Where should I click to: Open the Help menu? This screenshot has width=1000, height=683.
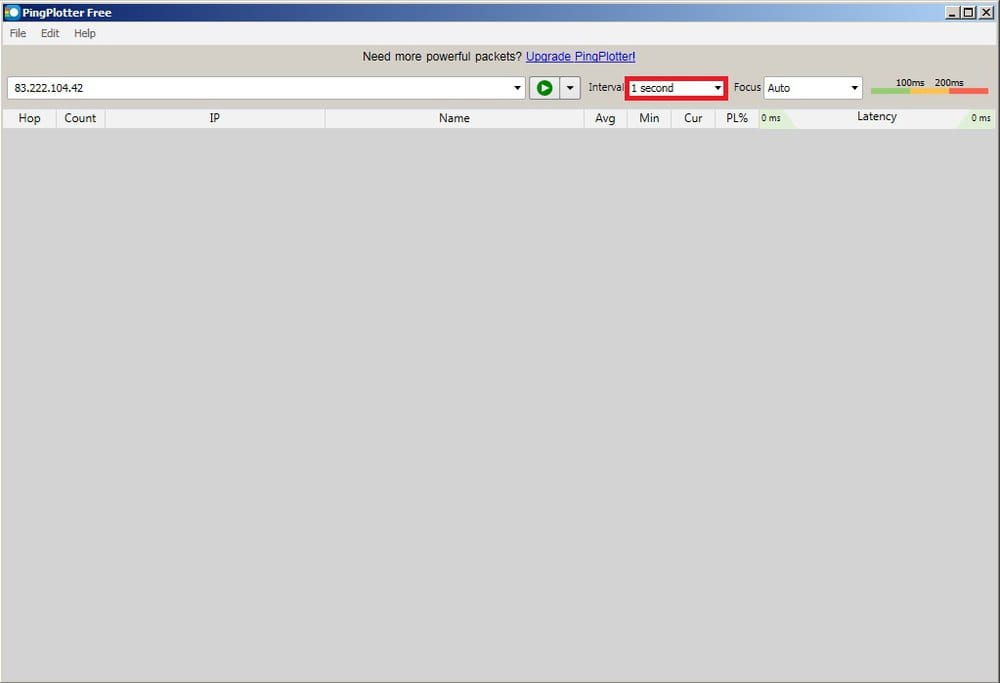point(85,33)
